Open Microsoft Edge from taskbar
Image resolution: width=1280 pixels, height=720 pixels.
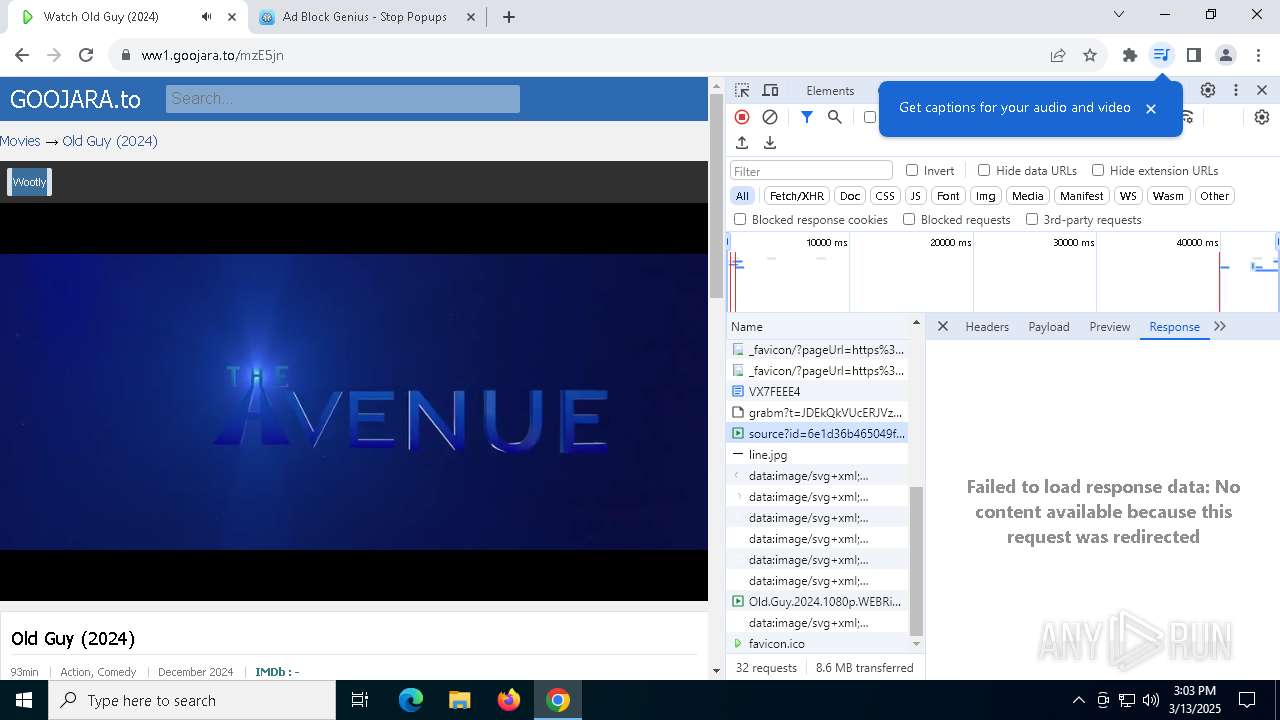click(410, 700)
